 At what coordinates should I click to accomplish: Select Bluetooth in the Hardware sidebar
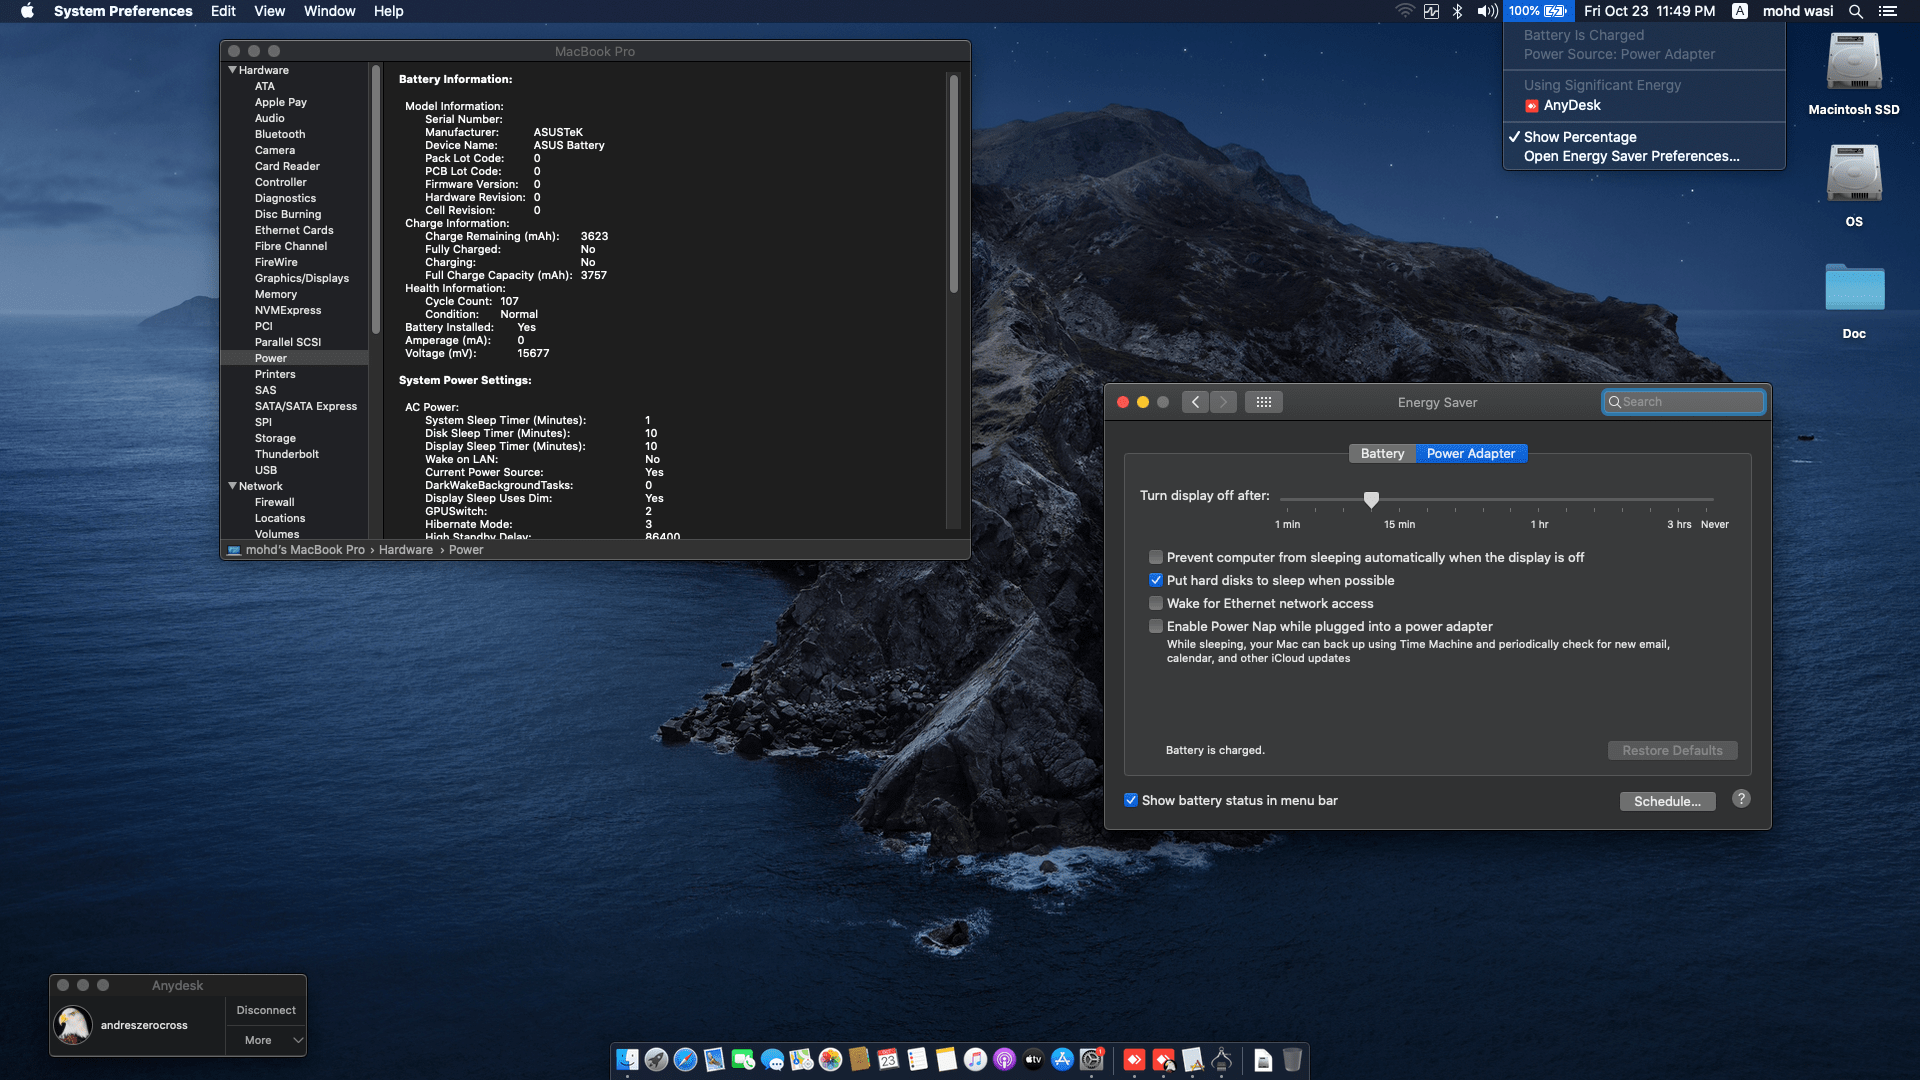click(x=280, y=134)
